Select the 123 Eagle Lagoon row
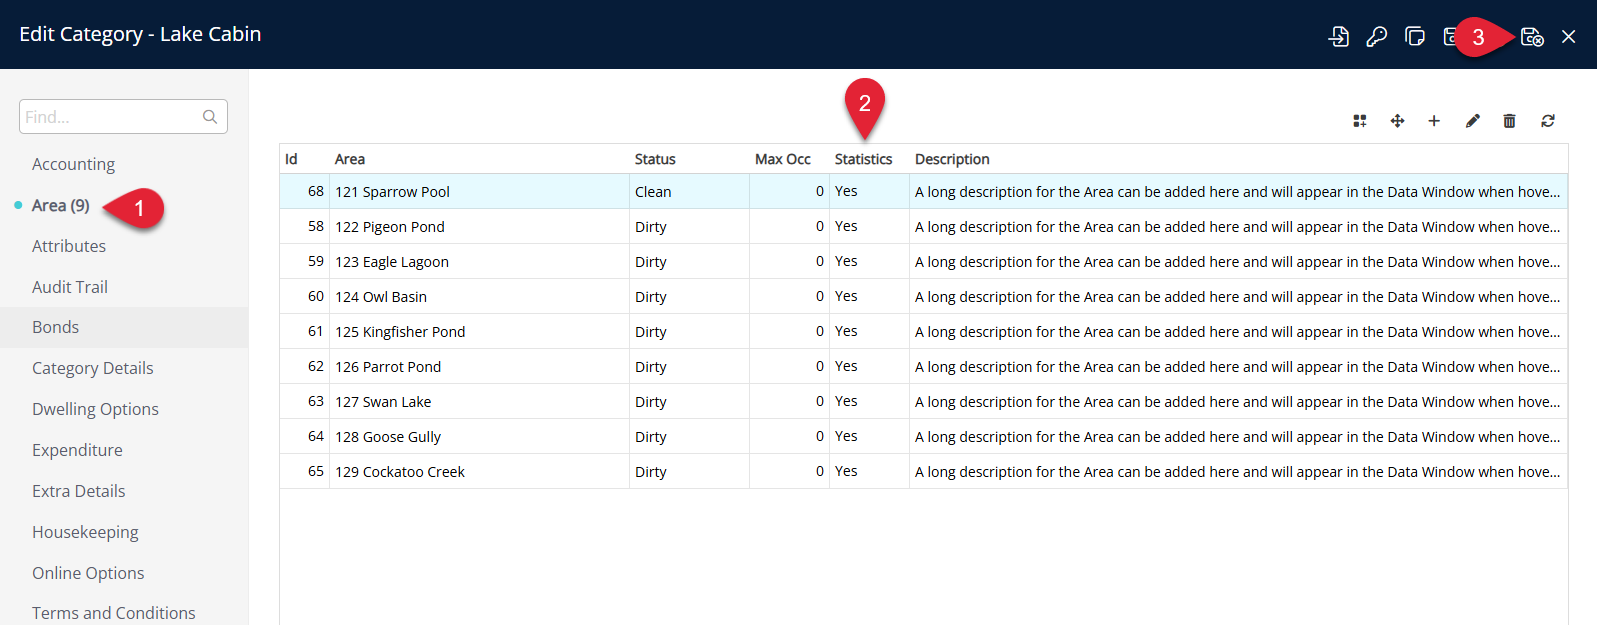The height and width of the screenshot is (625, 1597). tap(923, 261)
